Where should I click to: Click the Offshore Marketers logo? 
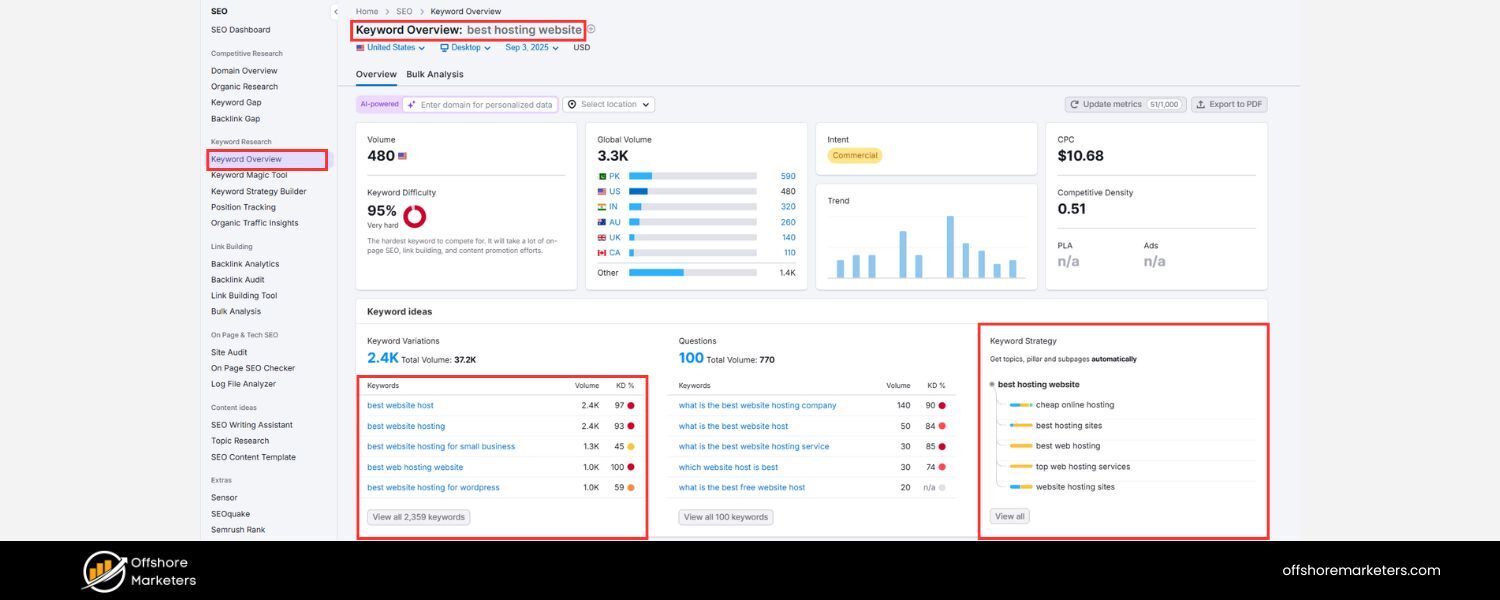click(x=137, y=570)
